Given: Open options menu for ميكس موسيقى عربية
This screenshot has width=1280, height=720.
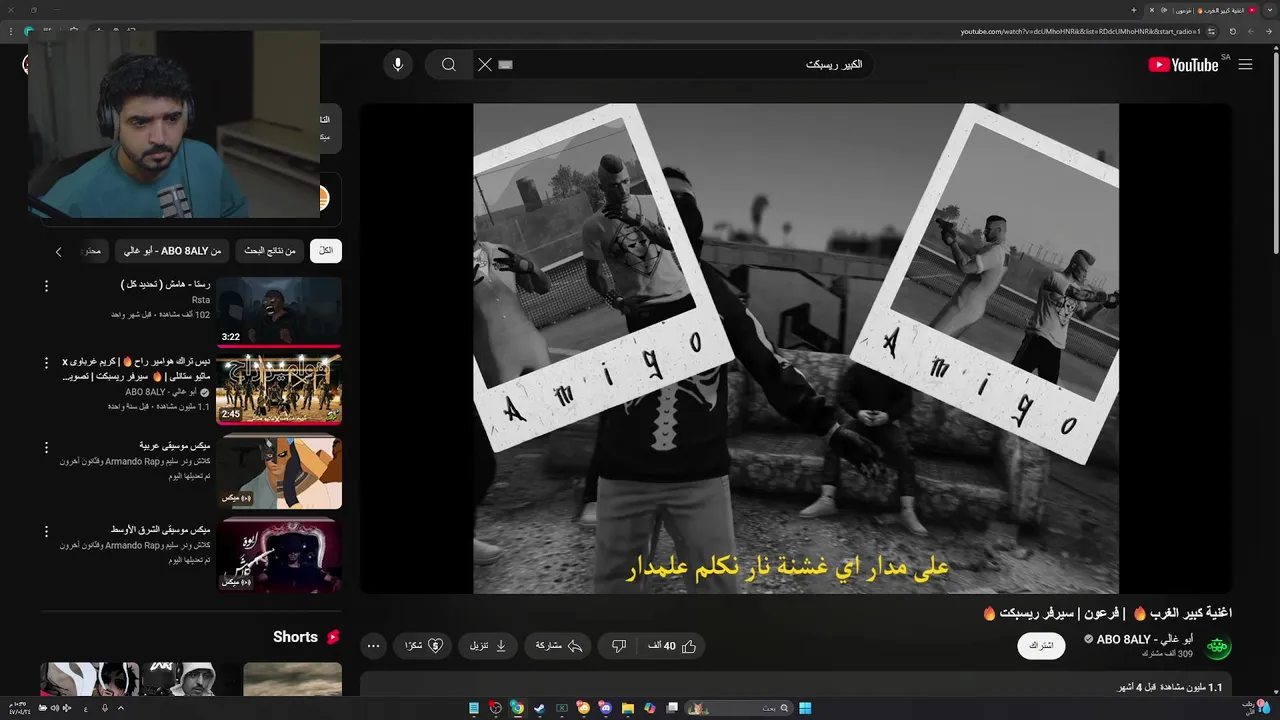Looking at the screenshot, I should [x=46, y=447].
